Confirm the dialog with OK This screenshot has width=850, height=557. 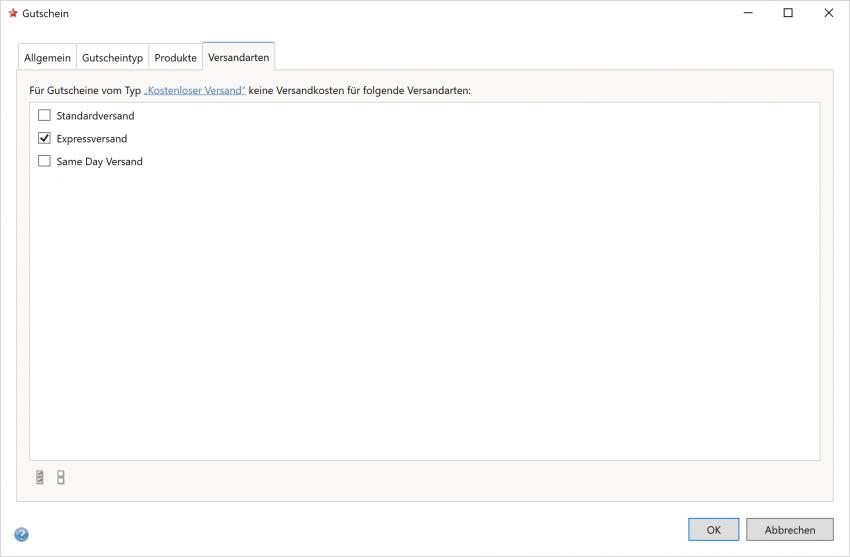[713, 530]
